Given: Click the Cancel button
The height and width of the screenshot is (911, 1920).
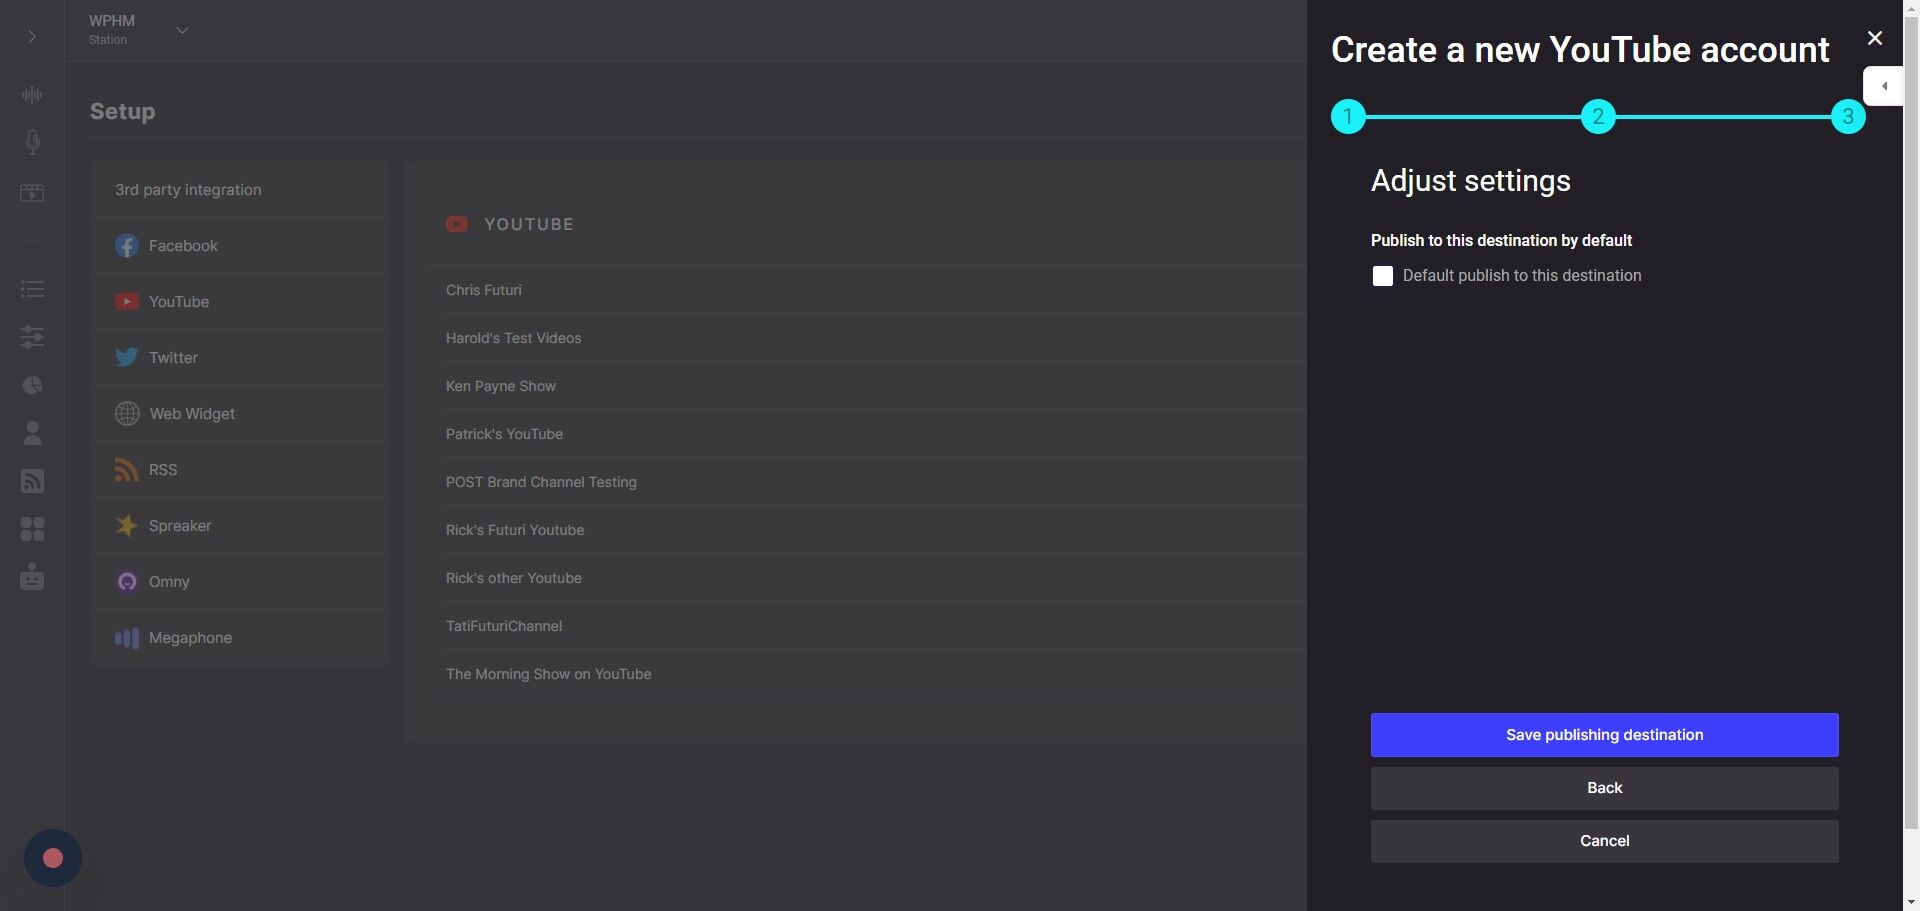Looking at the screenshot, I should pyautogui.click(x=1604, y=841).
